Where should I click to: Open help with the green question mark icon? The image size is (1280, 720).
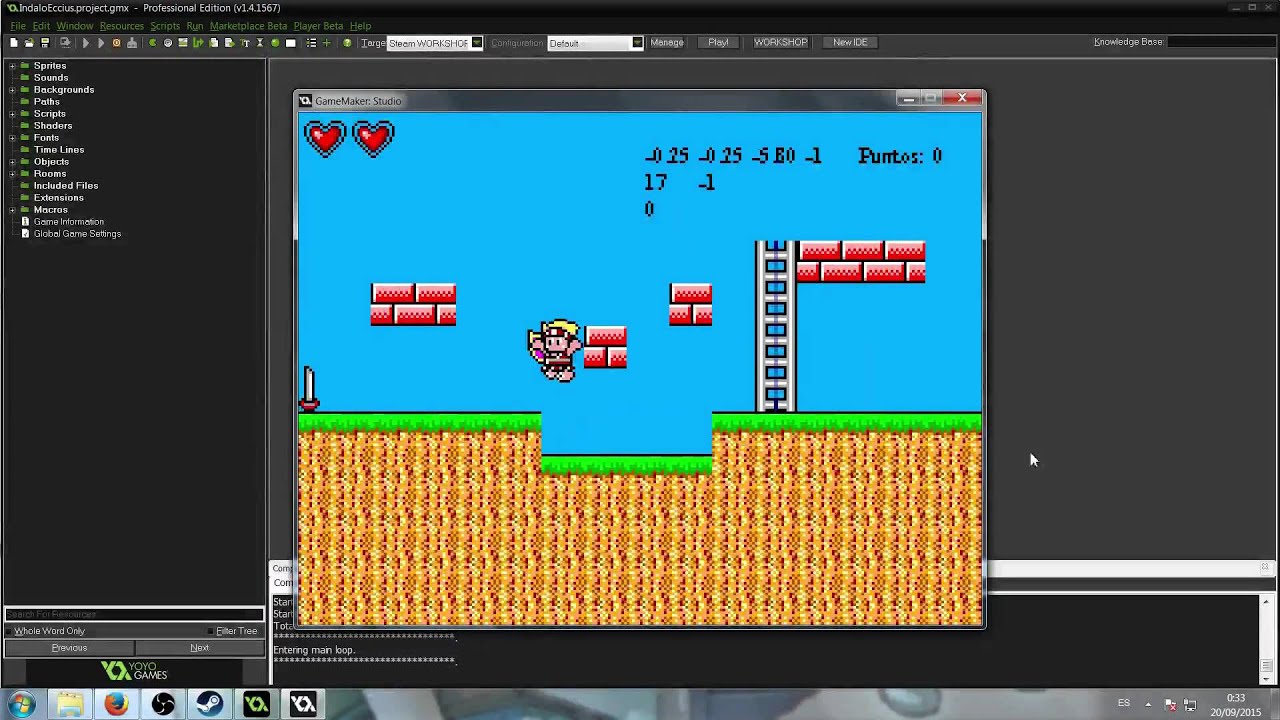click(347, 43)
